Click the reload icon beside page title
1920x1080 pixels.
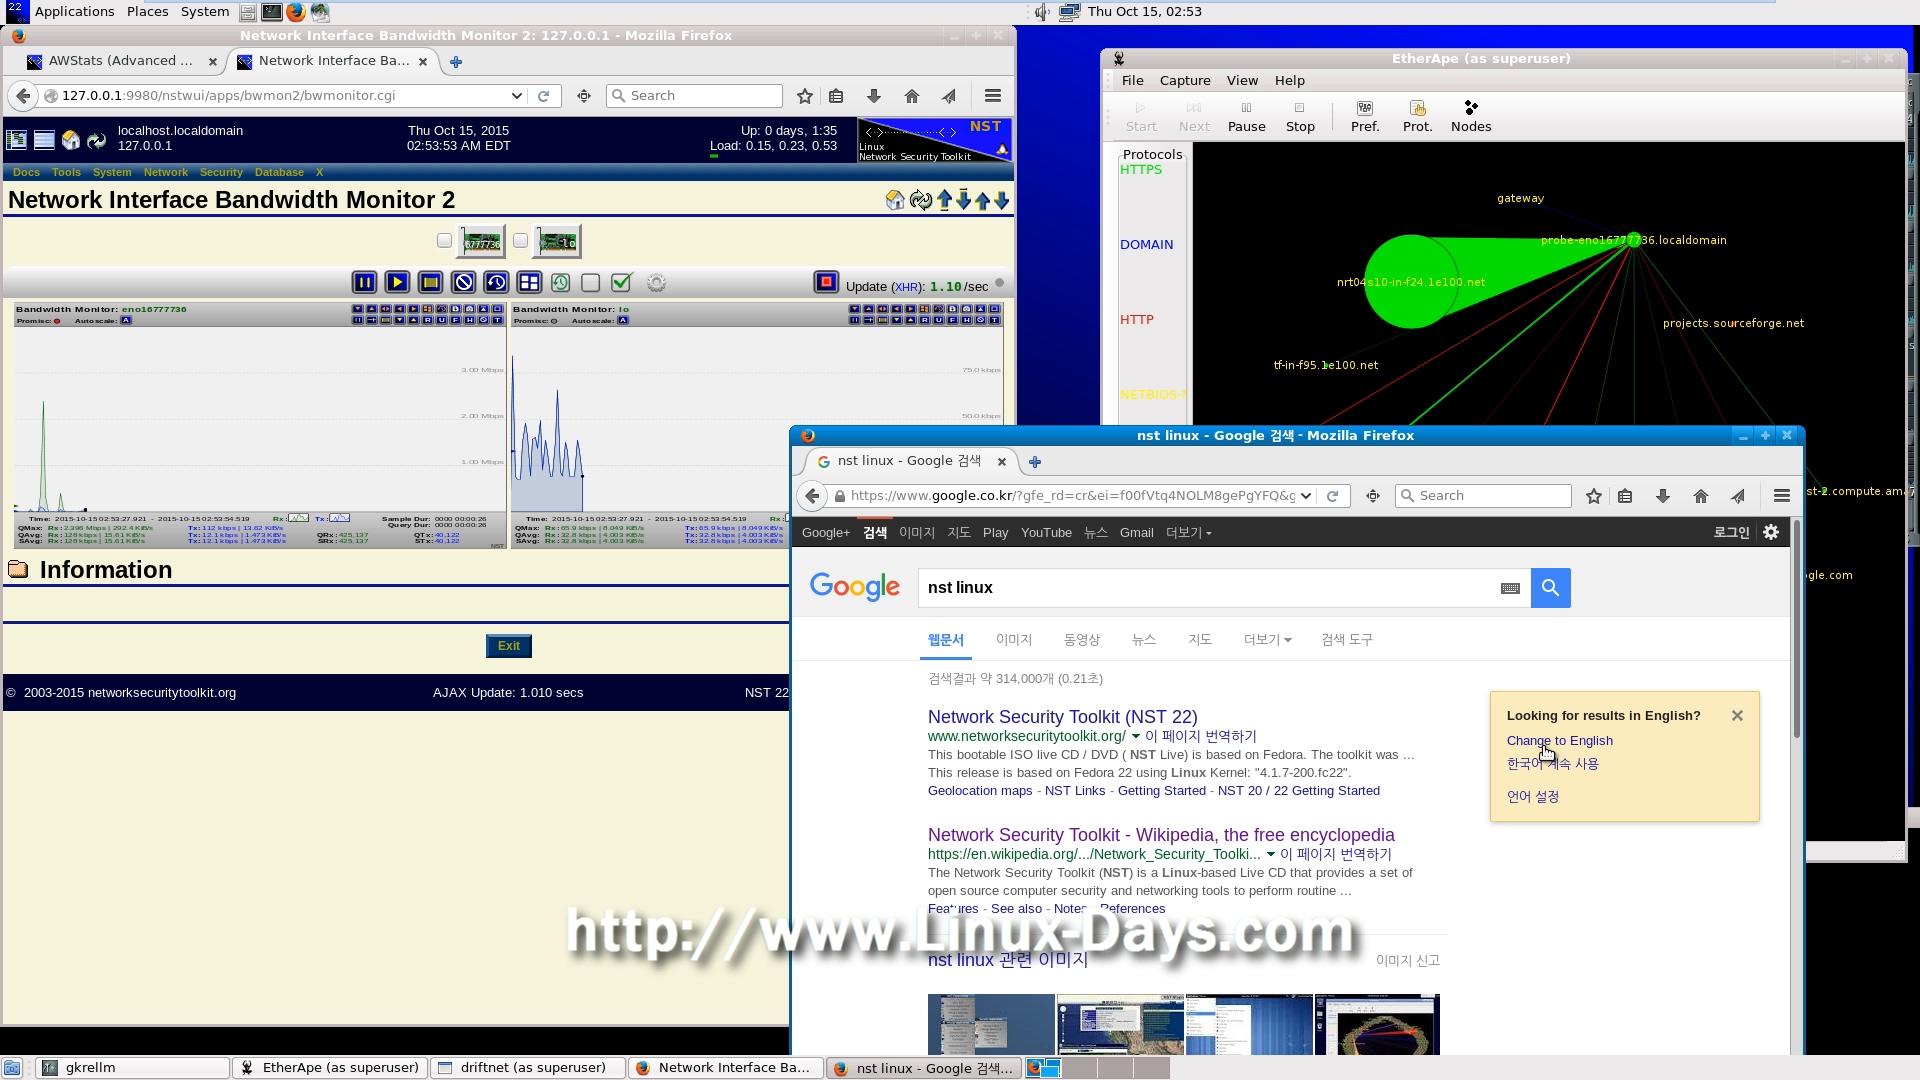pyautogui.click(x=921, y=201)
